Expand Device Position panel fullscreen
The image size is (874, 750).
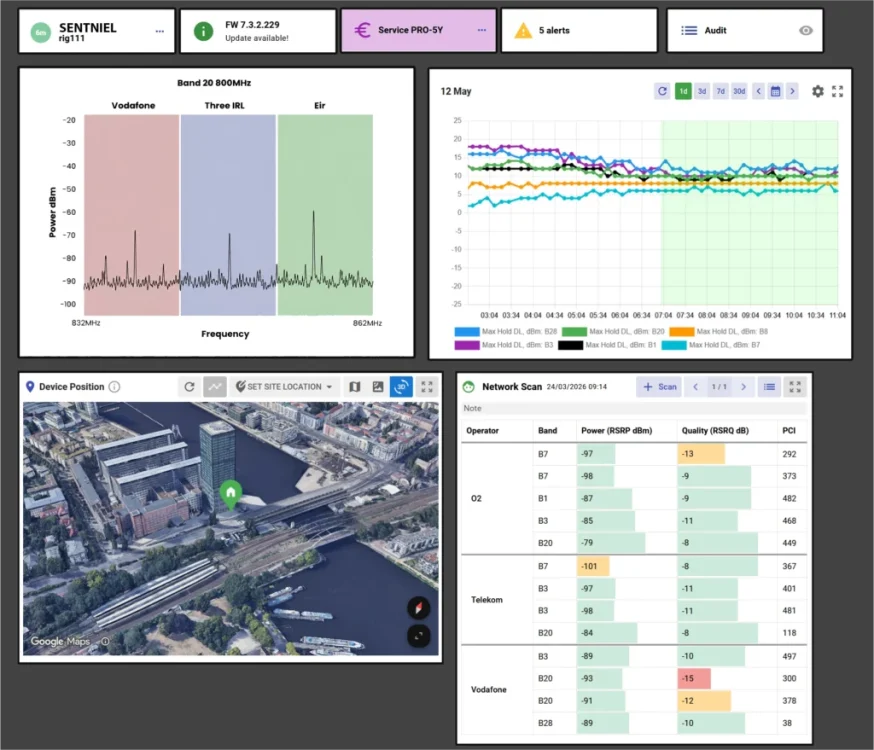coord(427,387)
